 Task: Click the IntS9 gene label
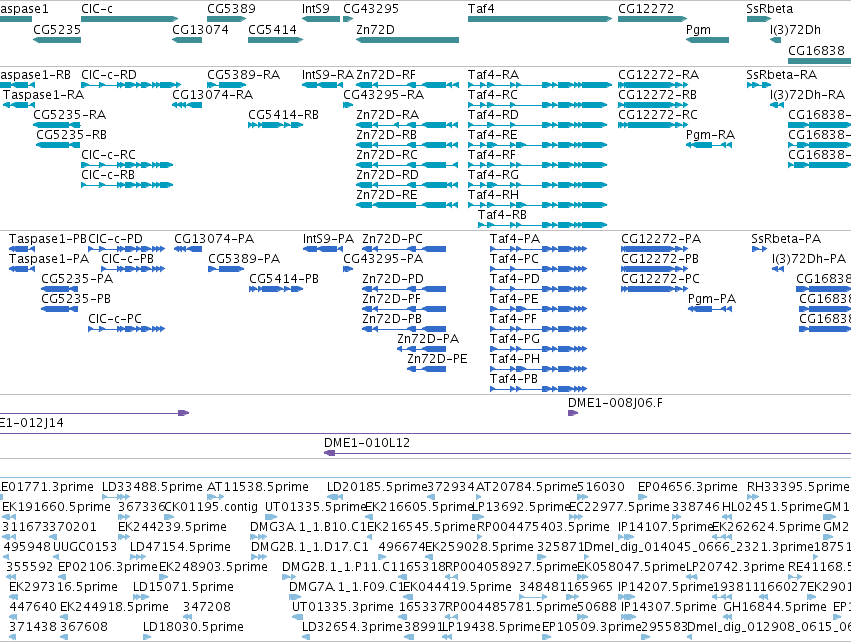(316, 9)
